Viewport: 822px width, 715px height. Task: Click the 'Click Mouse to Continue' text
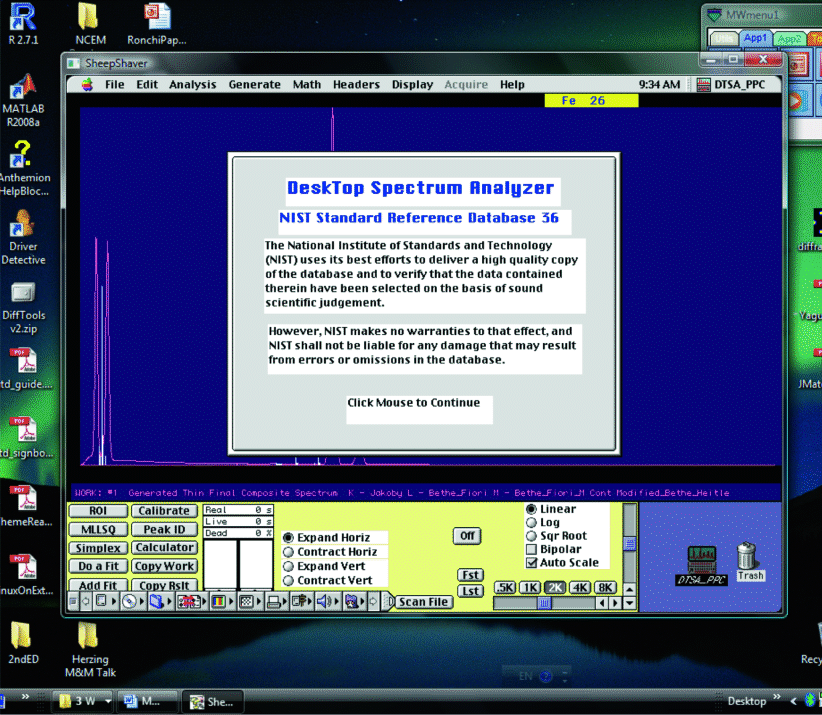pos(414,403)
